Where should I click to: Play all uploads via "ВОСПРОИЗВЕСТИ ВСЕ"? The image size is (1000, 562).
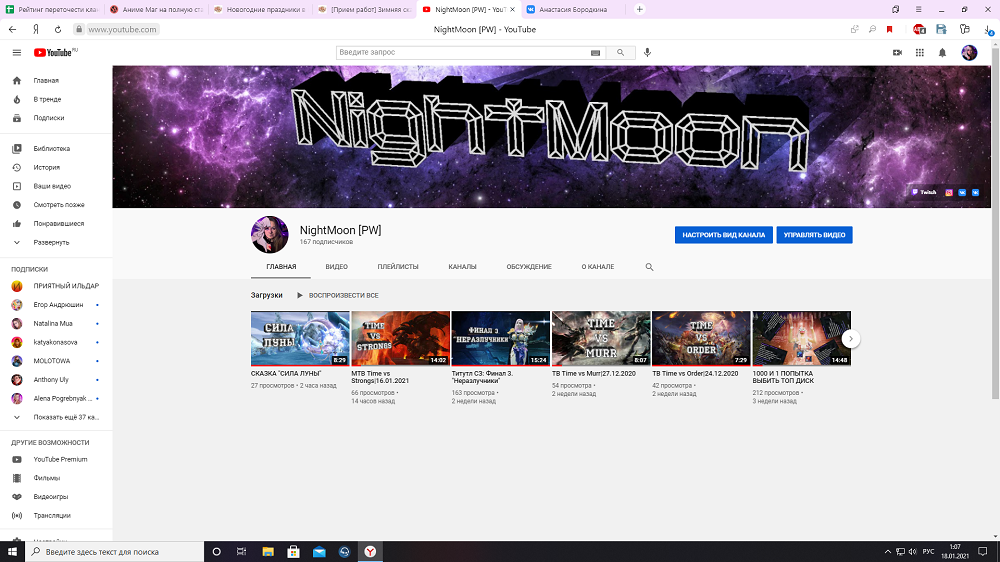coord(343,295)
